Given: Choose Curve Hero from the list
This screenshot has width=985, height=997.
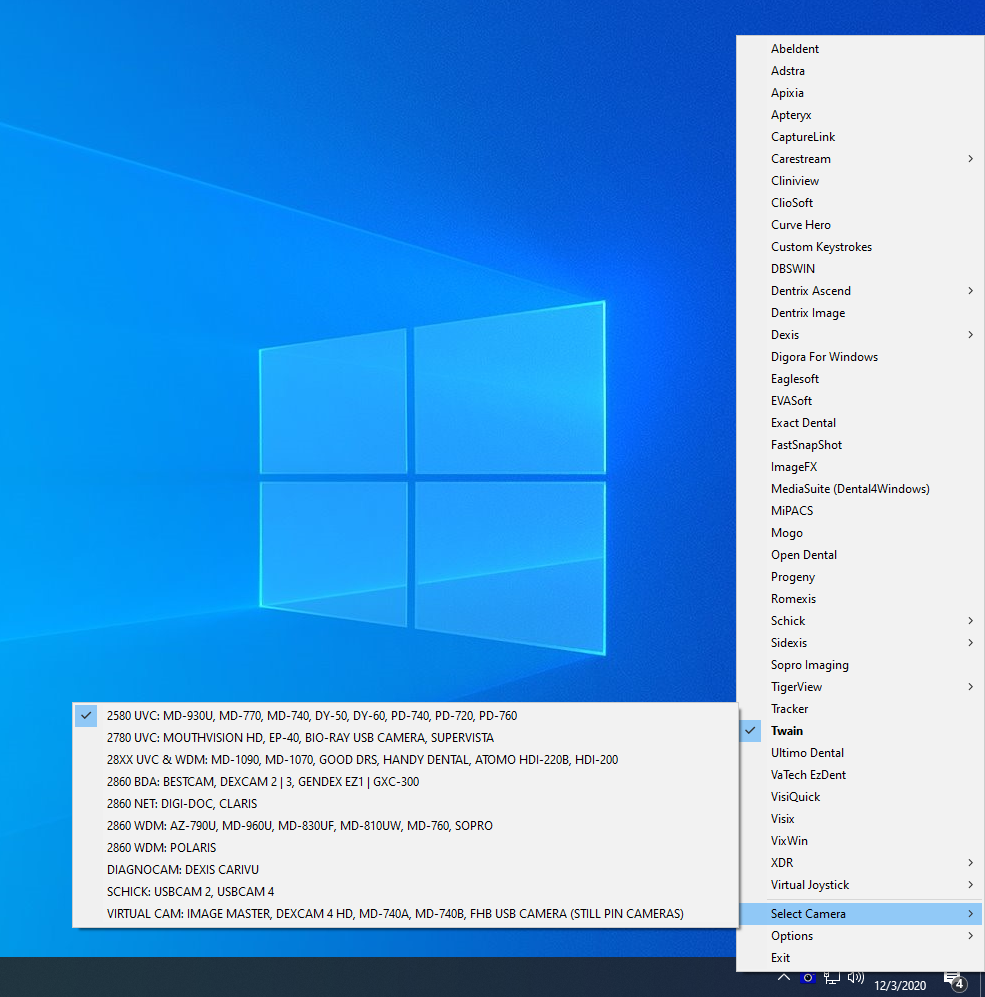Looking at the screenshot, I should (x=860, y=225).
